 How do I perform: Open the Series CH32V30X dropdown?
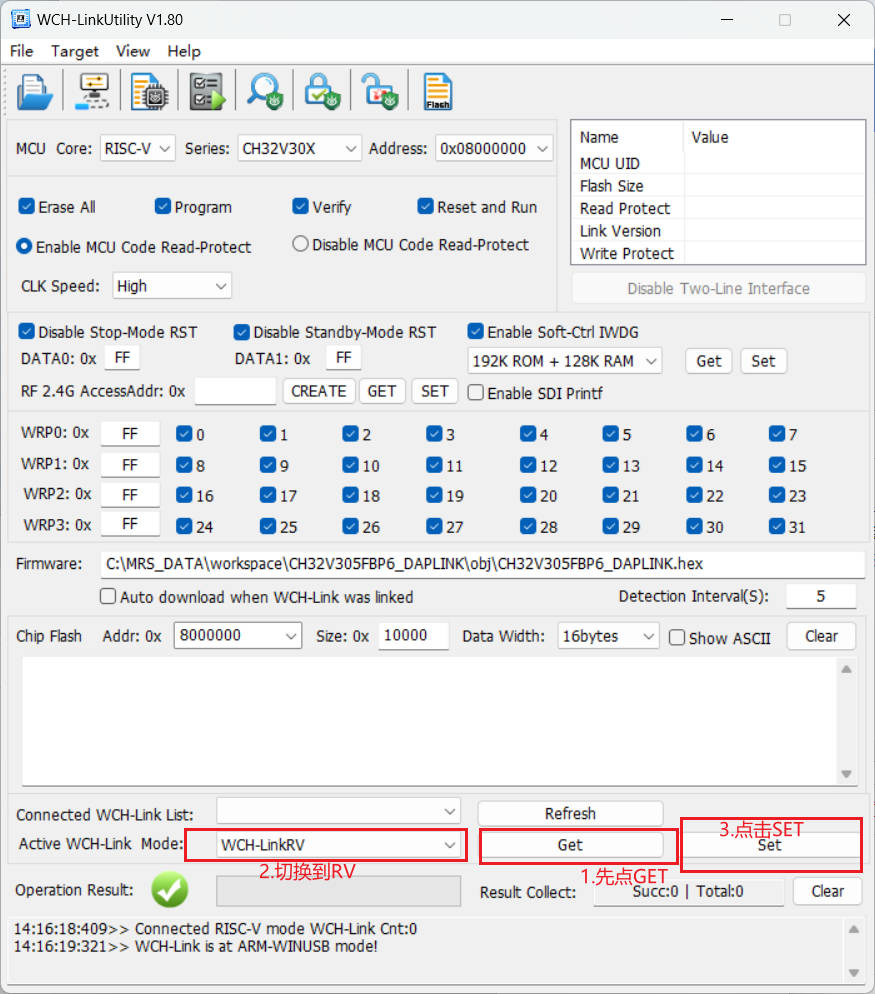click(x=299, y=149)
